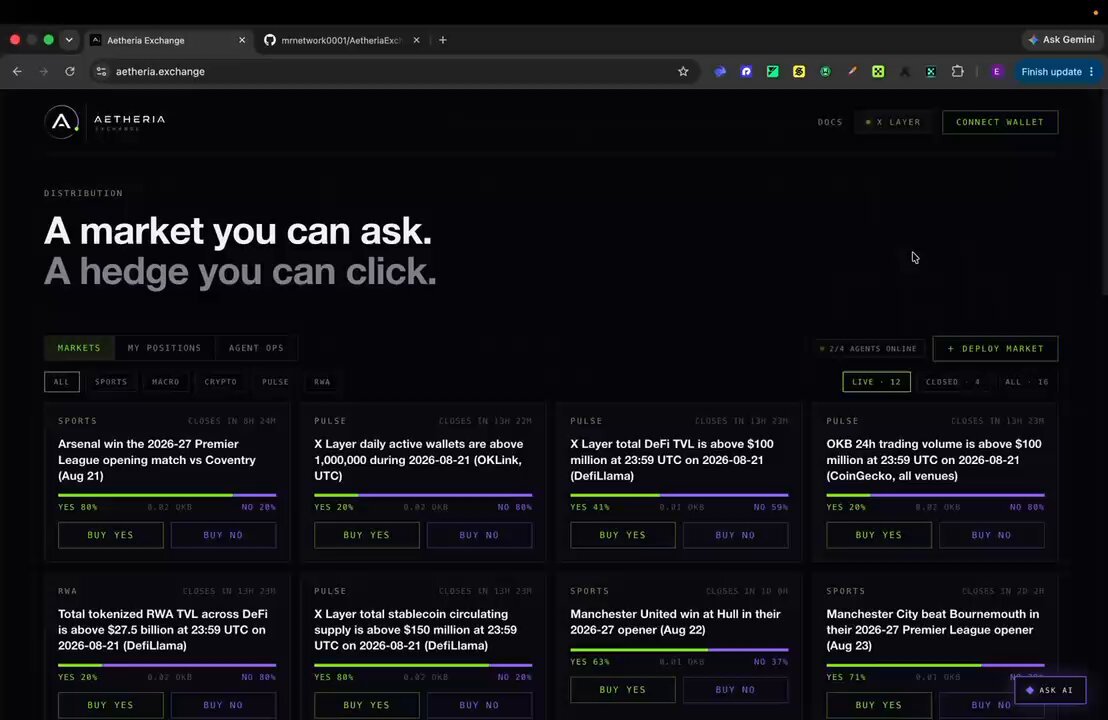The image size is (1108, 720).
Task: Open the Extensions puzzle icon
Action: point(957,71)
